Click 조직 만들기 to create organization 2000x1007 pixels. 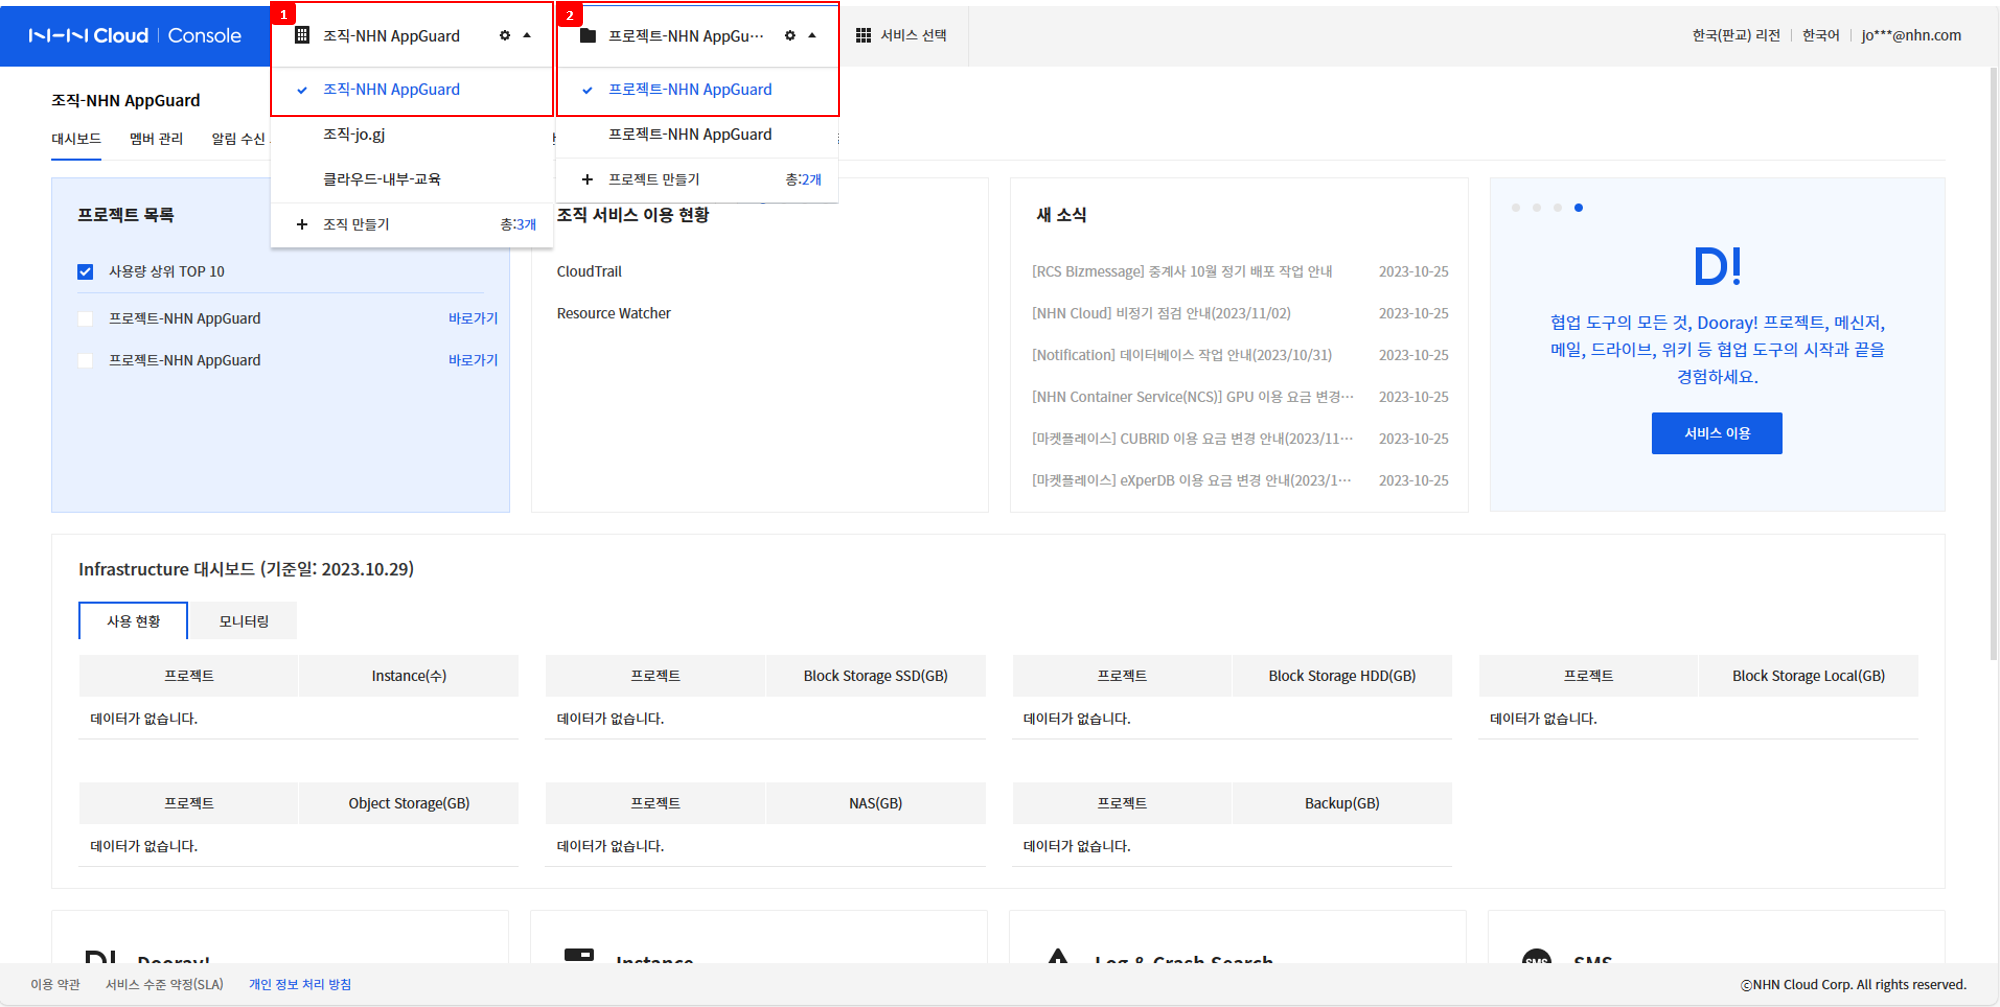(x=356, y=224)
